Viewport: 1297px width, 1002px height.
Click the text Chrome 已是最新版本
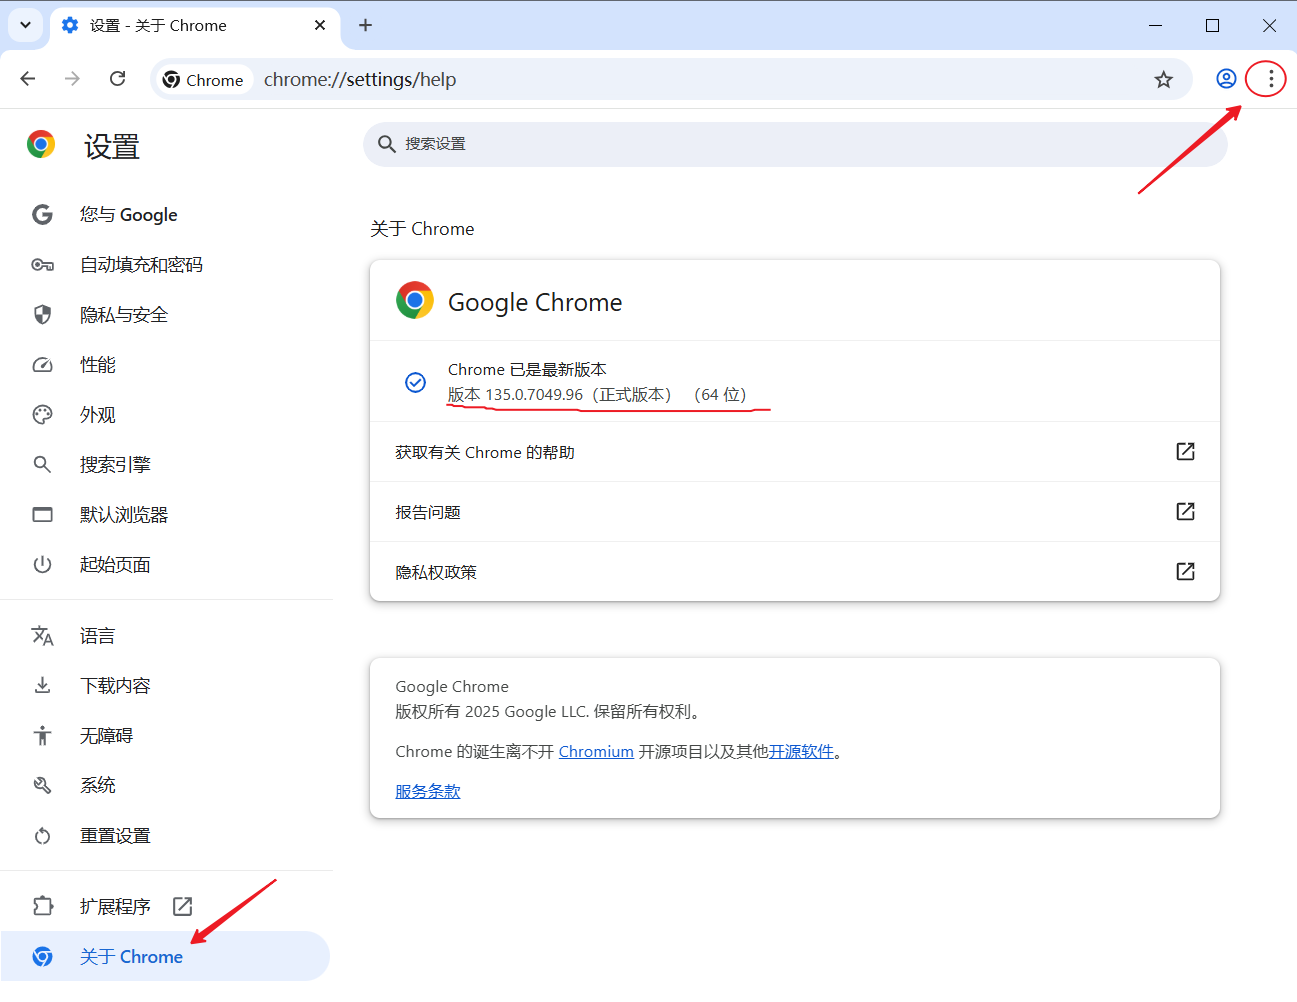(527, 370)
